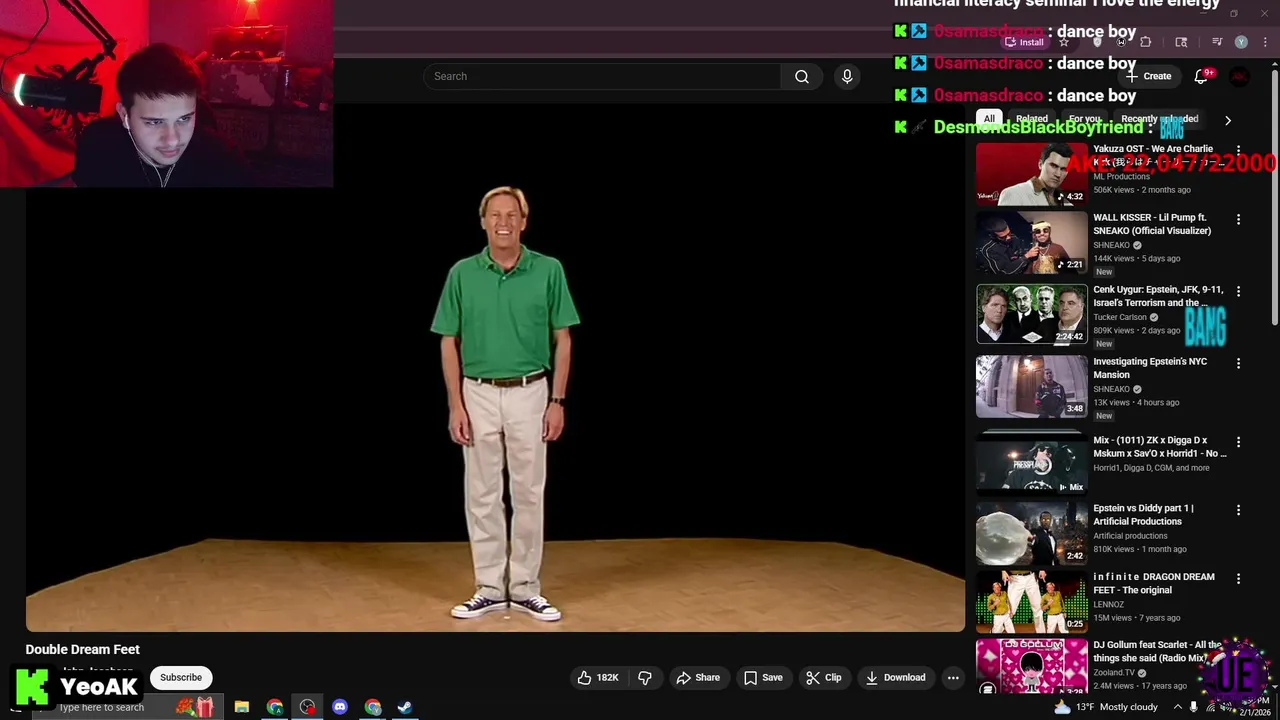Open YouTube notifications bell

pyautogui.click(x=1202, y=76)
